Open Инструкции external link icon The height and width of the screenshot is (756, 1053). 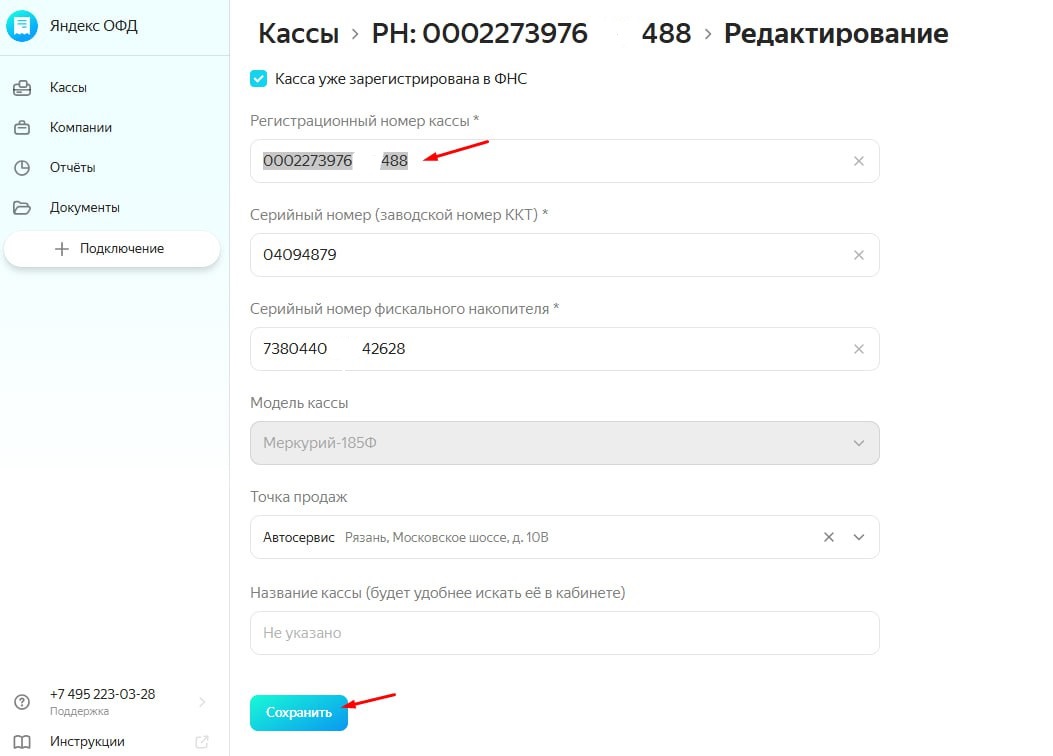coord(202,742)
